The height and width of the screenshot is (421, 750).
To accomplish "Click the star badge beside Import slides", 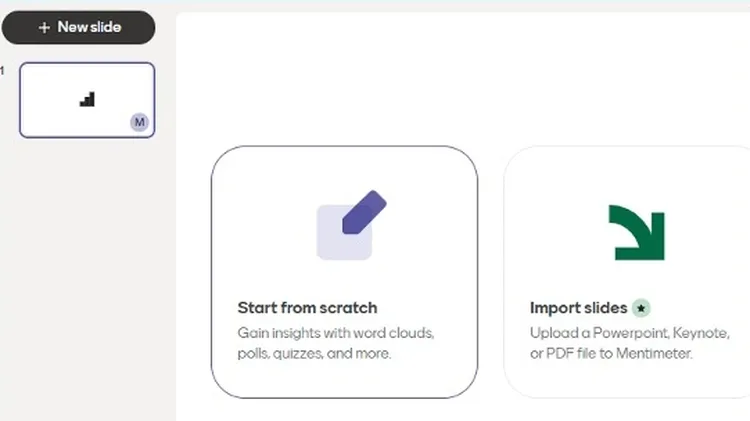I will (641, 308).
